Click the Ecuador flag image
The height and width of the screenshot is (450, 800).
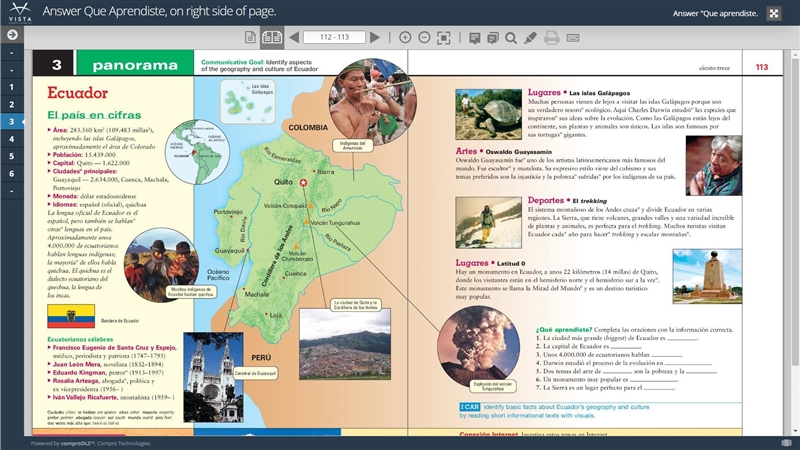71,316
